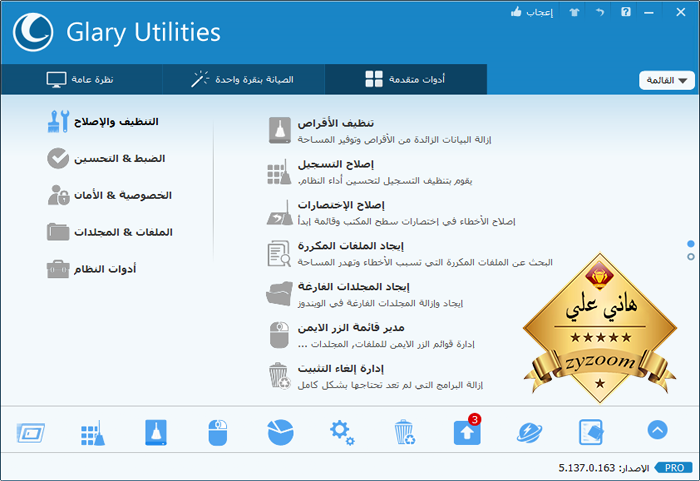Screen dimensions: 700x481
Task: Click the registry icon beside إصلاح التسجيل
Action: click(279, 171)
